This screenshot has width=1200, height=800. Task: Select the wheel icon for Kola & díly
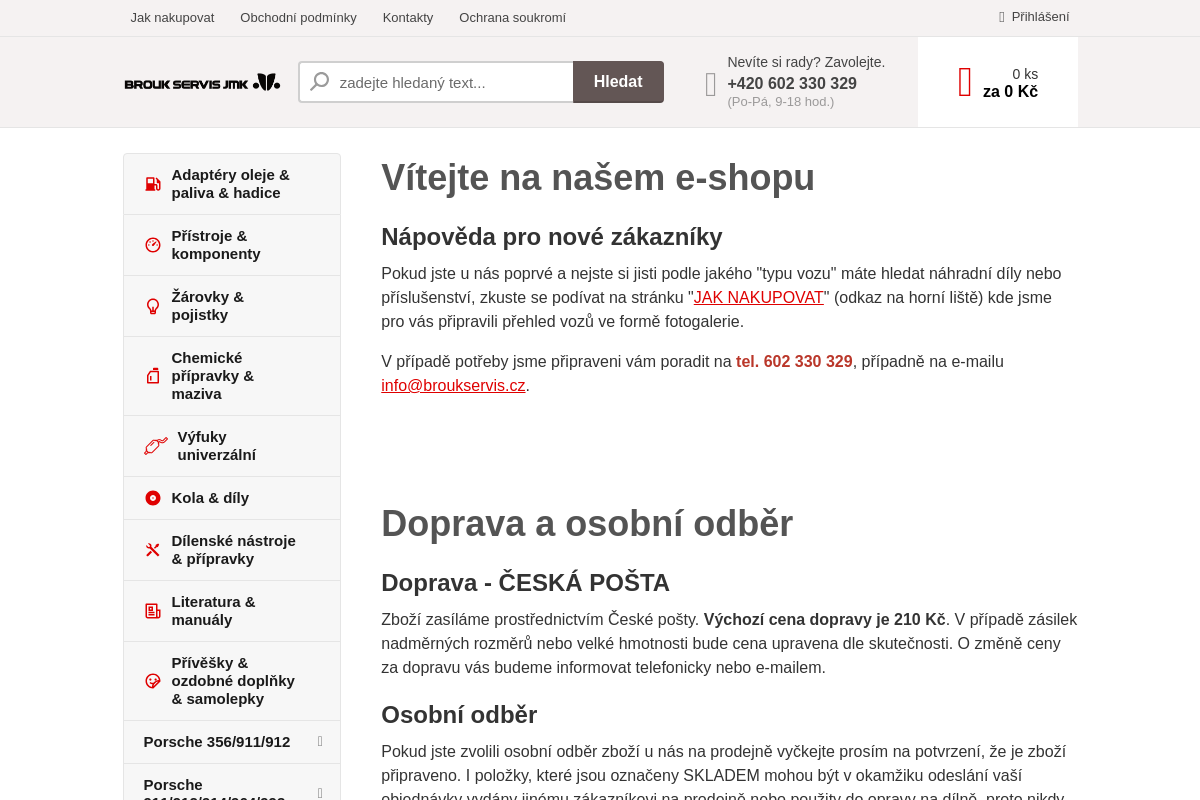(x=153, y=497)
